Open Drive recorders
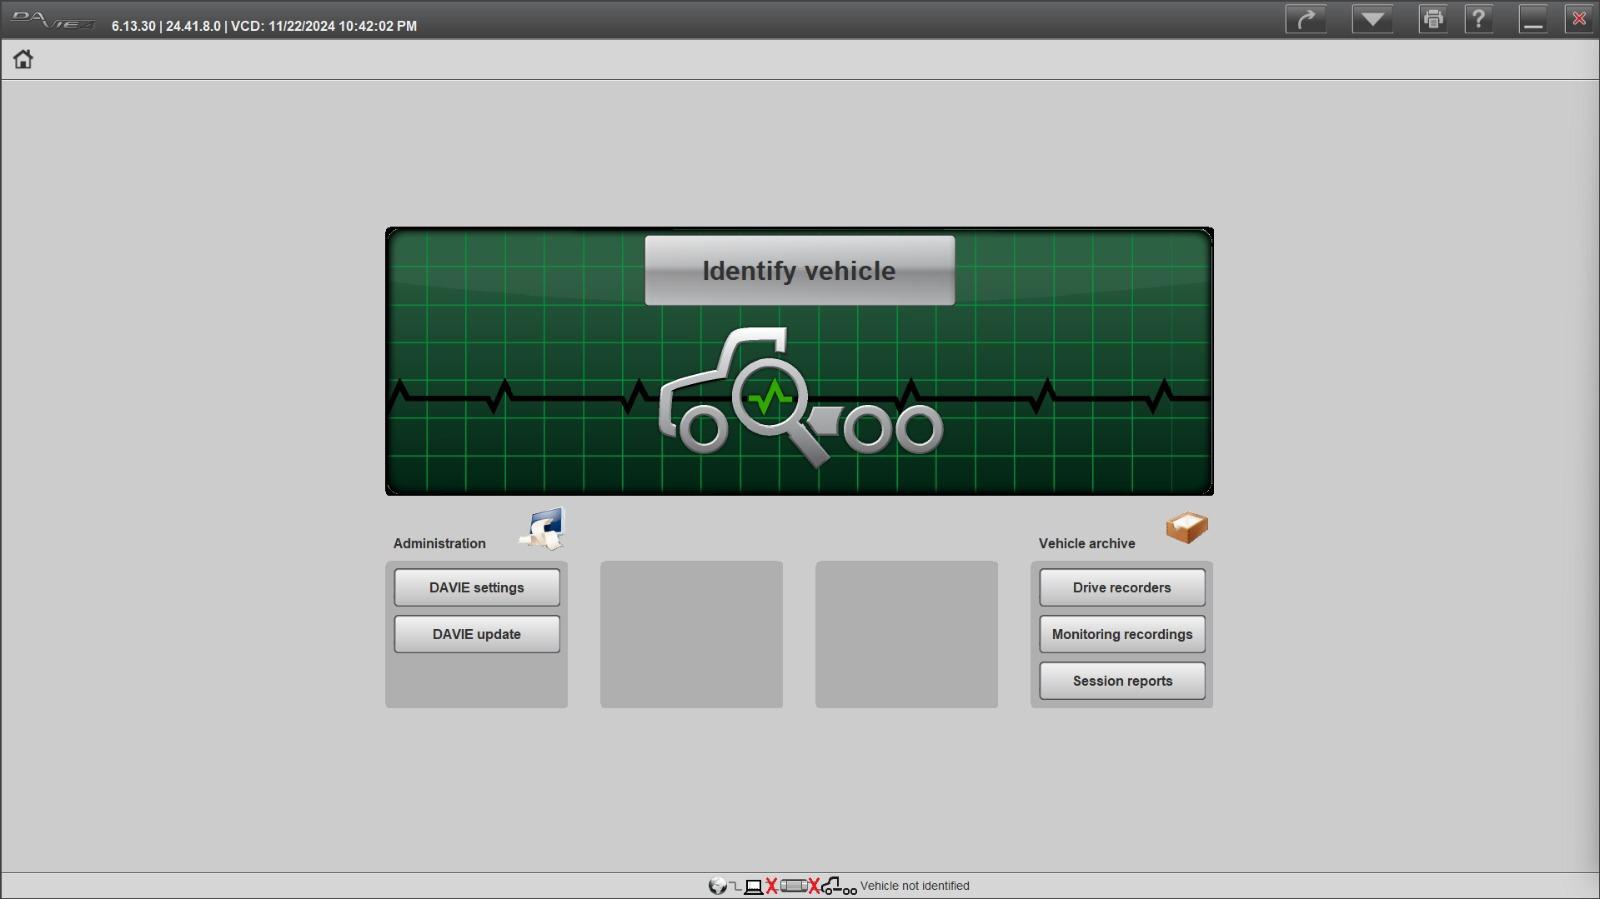 tap(1122, 587)
